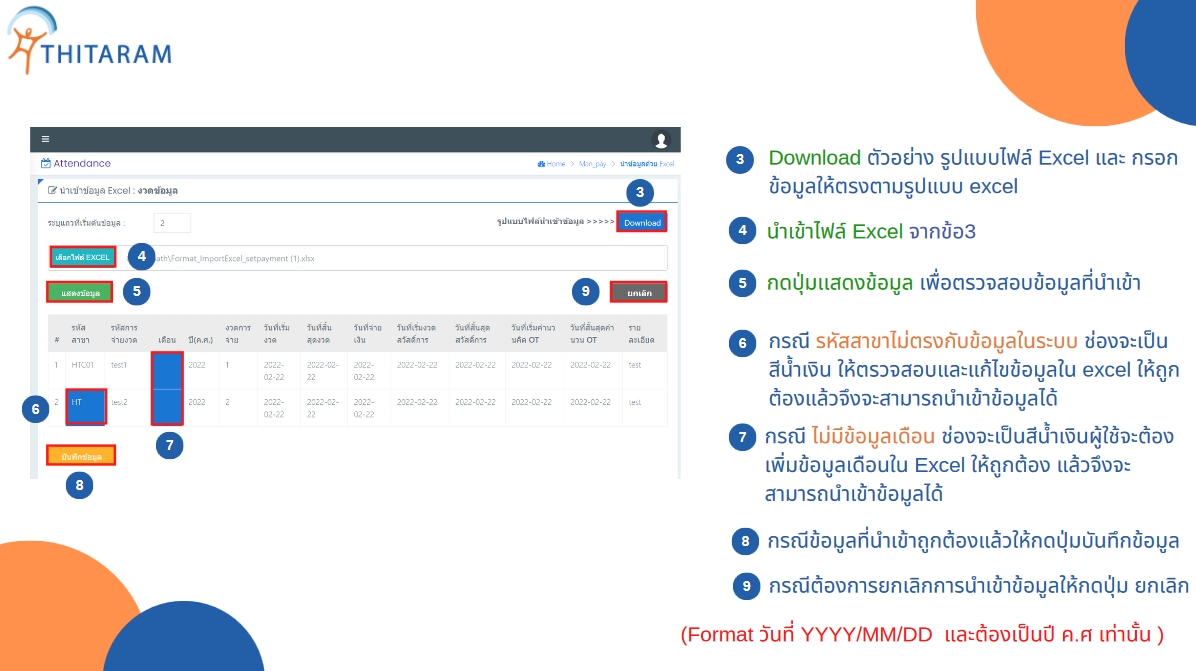Open the Home breadcrumb link
The width and height of the screenshot is (1196, 671).
click(x=555, y=163)
